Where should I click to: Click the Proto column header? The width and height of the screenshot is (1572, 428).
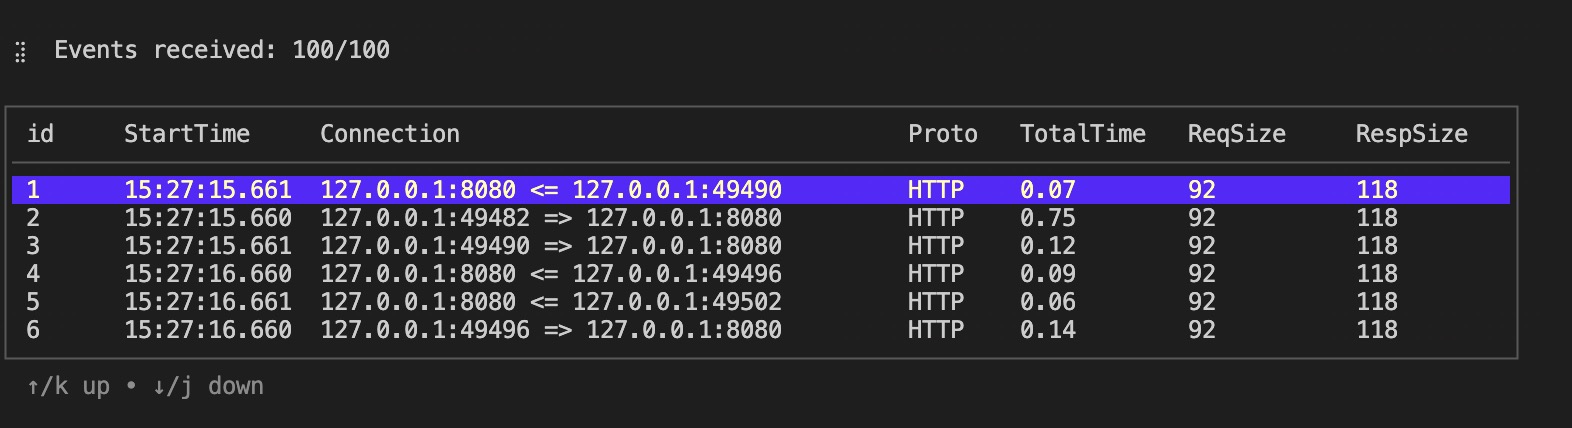pos(942,134)
